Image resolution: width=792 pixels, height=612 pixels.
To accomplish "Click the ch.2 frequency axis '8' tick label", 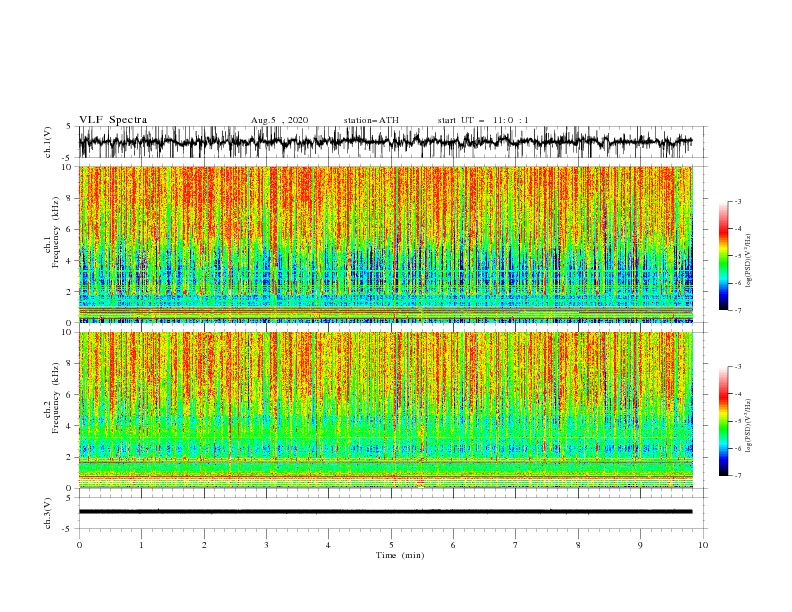I will 71,364.
